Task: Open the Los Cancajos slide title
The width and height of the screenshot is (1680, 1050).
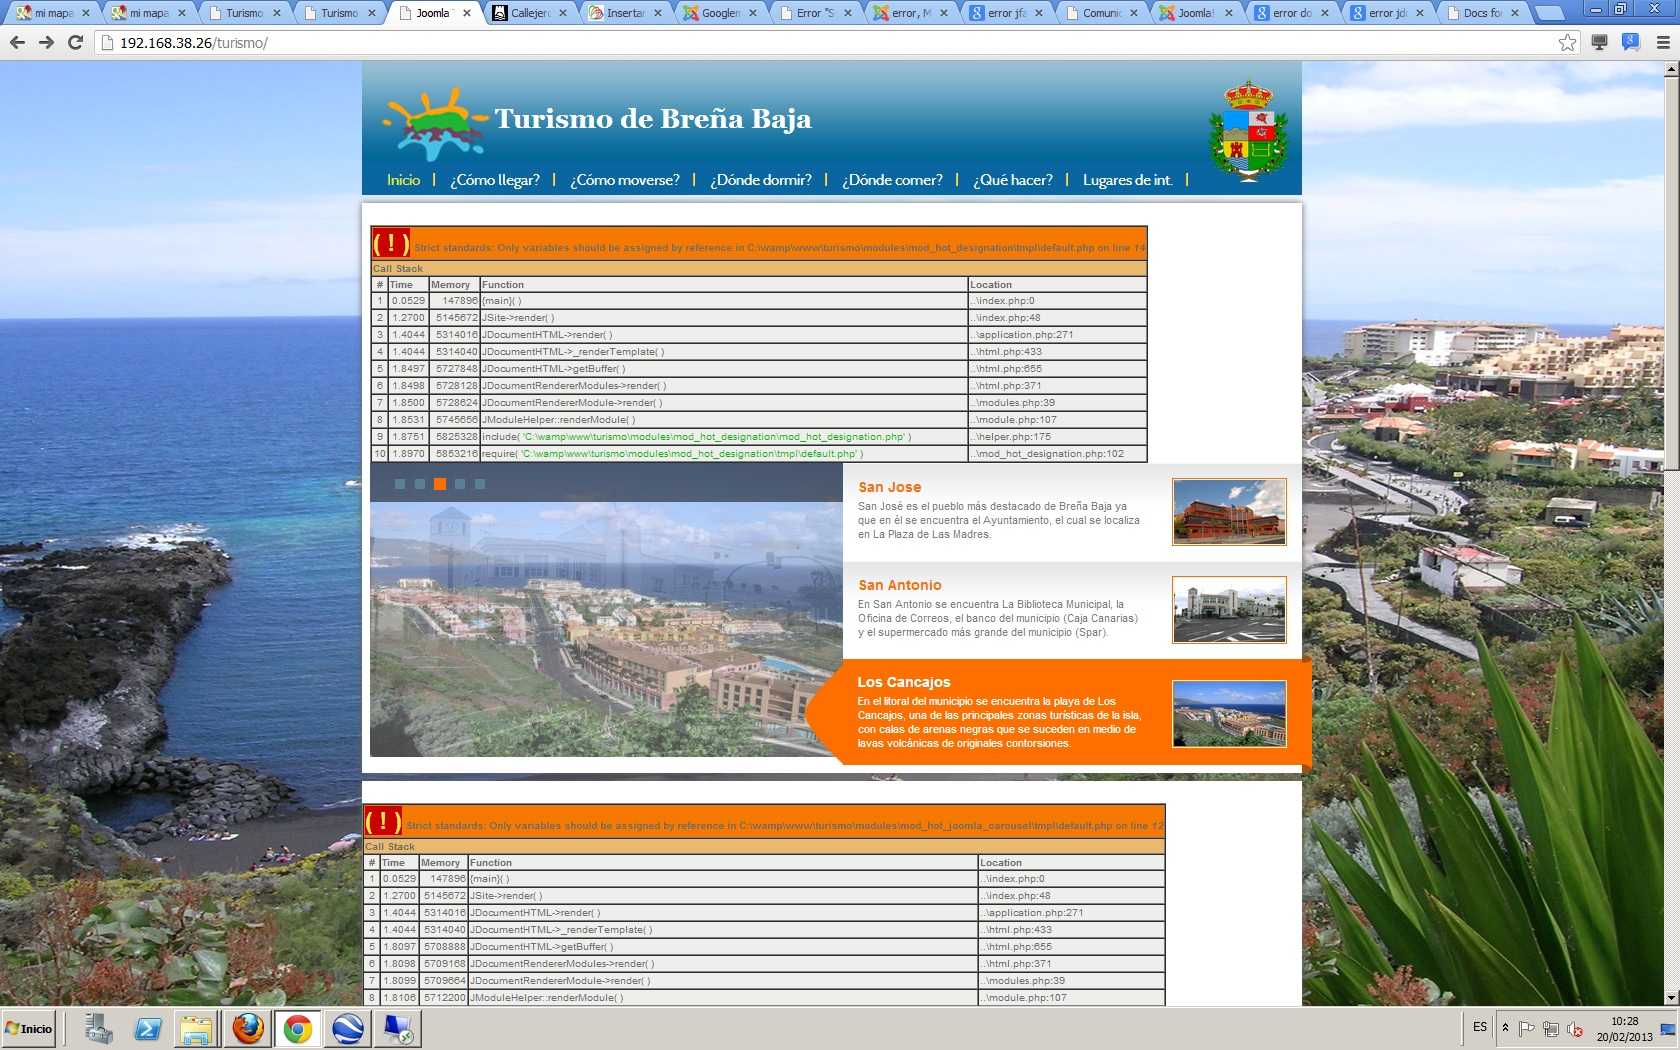Action: click(x=903, y=682)
